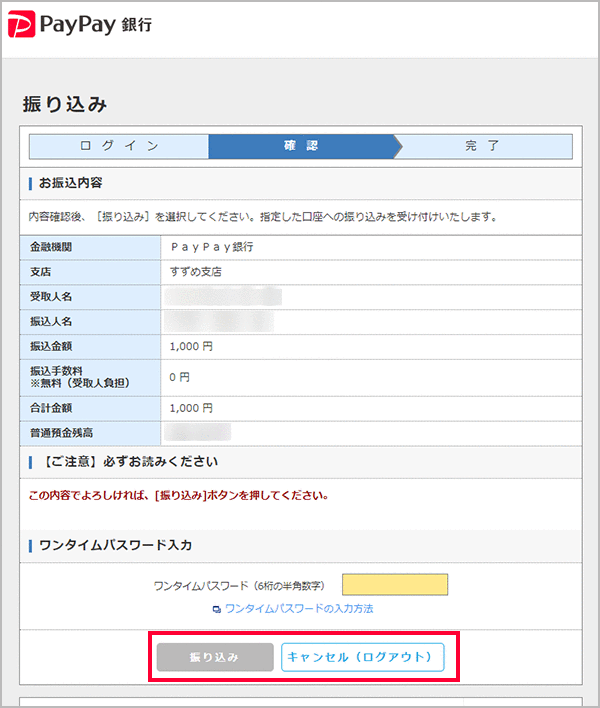
Task: Click the red notice text about 振り込みボタン
Action: point(179,495)
